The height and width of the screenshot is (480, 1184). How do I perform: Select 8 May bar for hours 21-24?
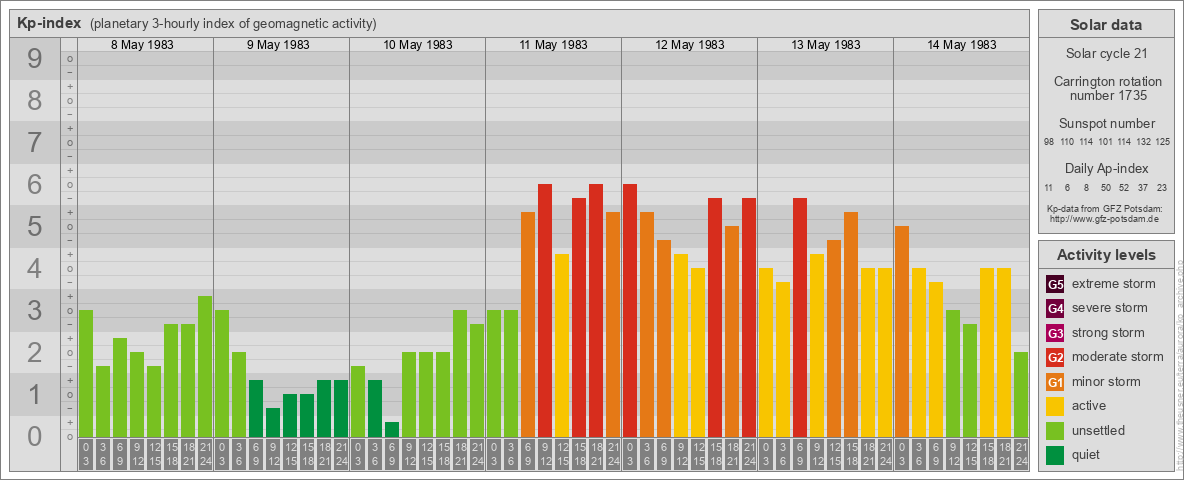tap(205, 367)
